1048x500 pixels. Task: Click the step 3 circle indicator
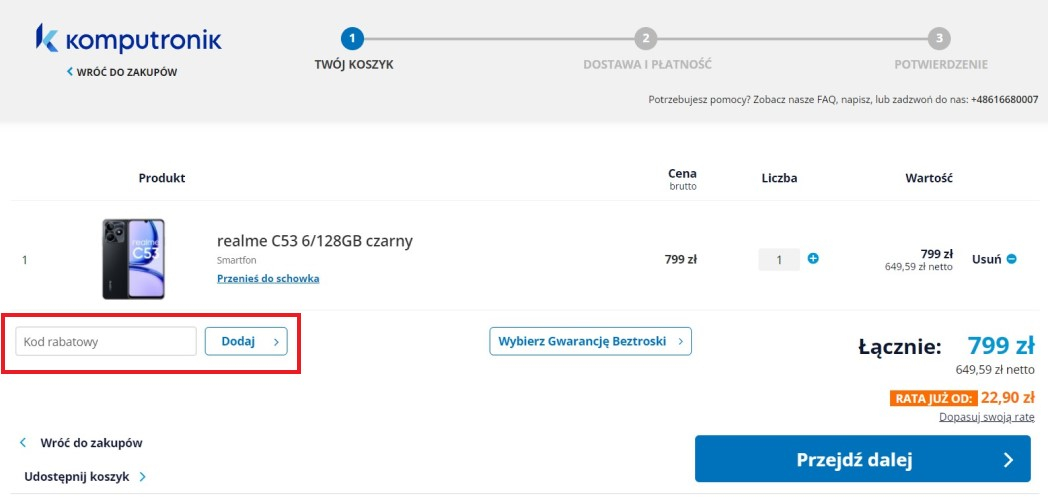tap(939, 39)
